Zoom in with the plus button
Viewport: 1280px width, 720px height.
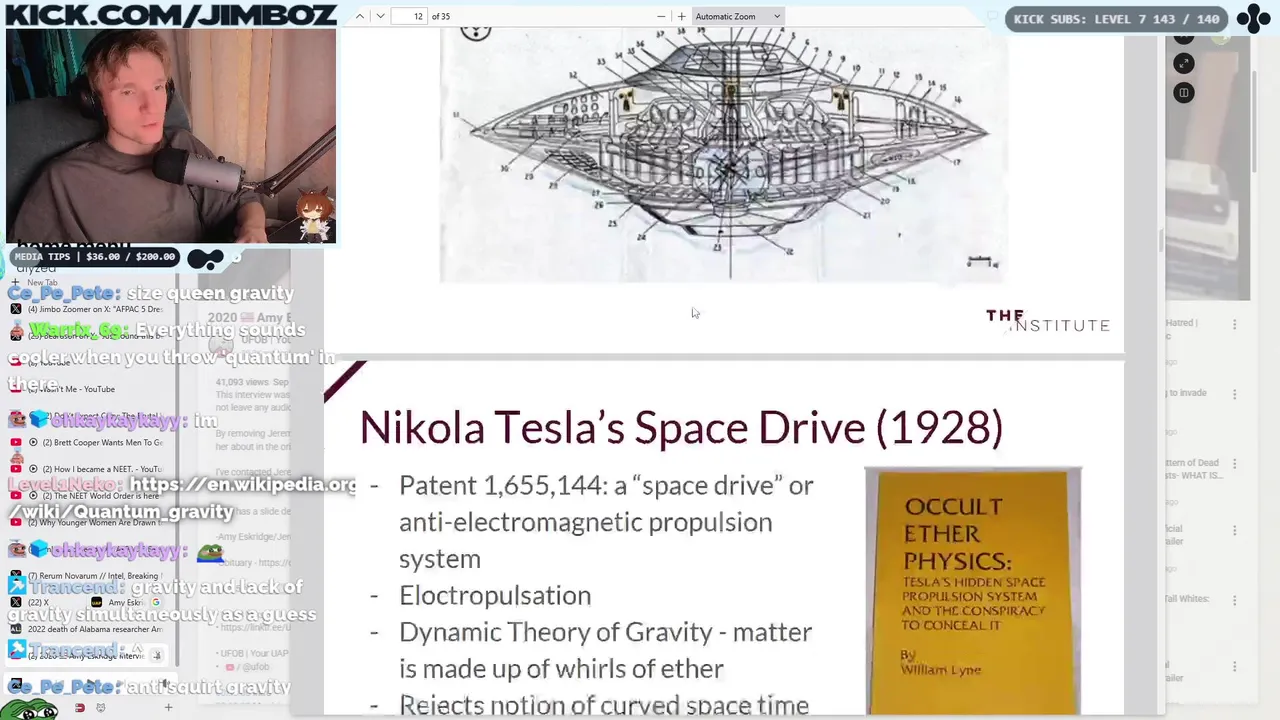pos(682,16)
